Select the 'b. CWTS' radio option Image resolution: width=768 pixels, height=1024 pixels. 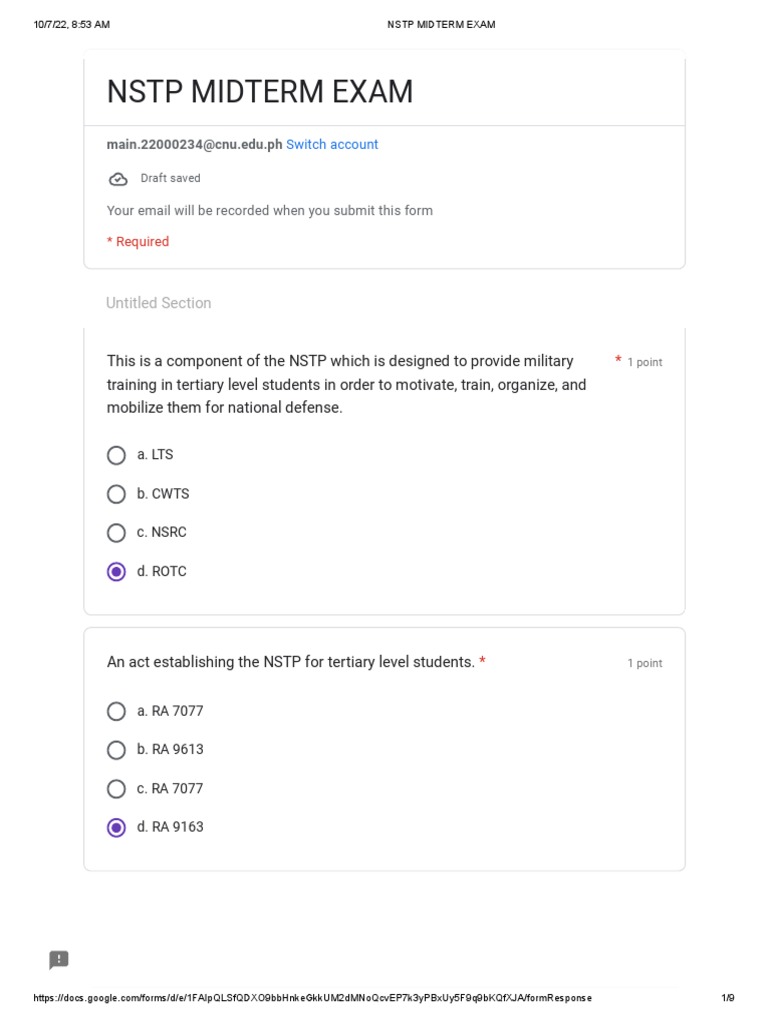(x=117, y=494)
